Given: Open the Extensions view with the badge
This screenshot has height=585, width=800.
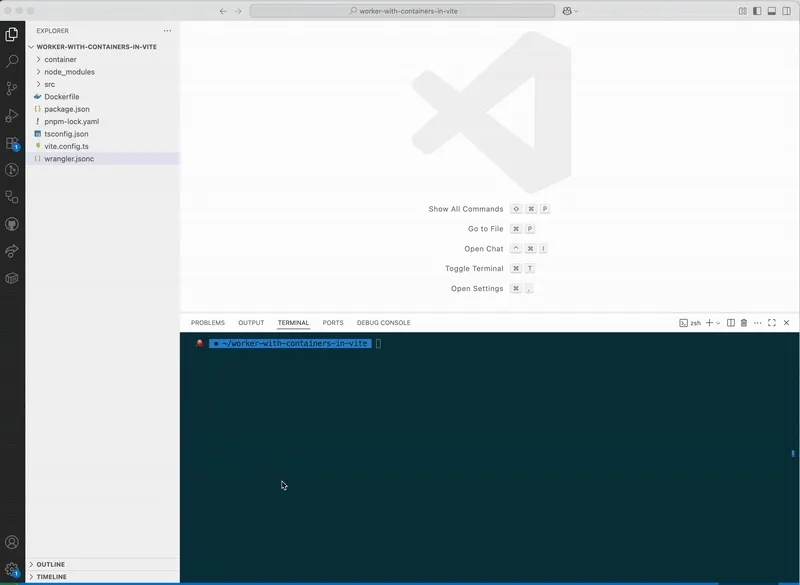Looking at the screenshot, I should coord(12,141).
